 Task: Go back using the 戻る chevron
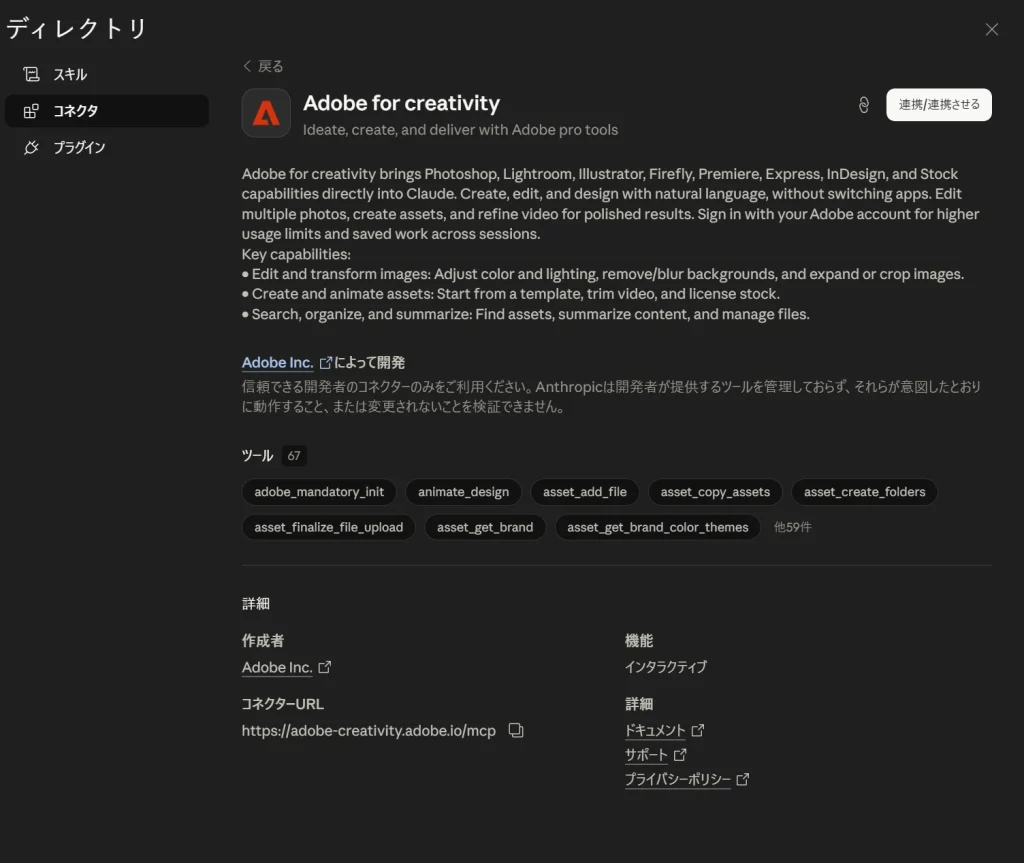pyautogui.click(x=248, y=66)
